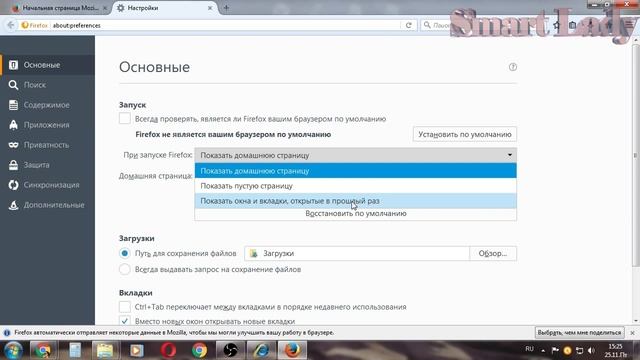The width and height of the screenshot is (640, 360).
Task: Open the Защита settings category
Action: click(x=47, y=165)
